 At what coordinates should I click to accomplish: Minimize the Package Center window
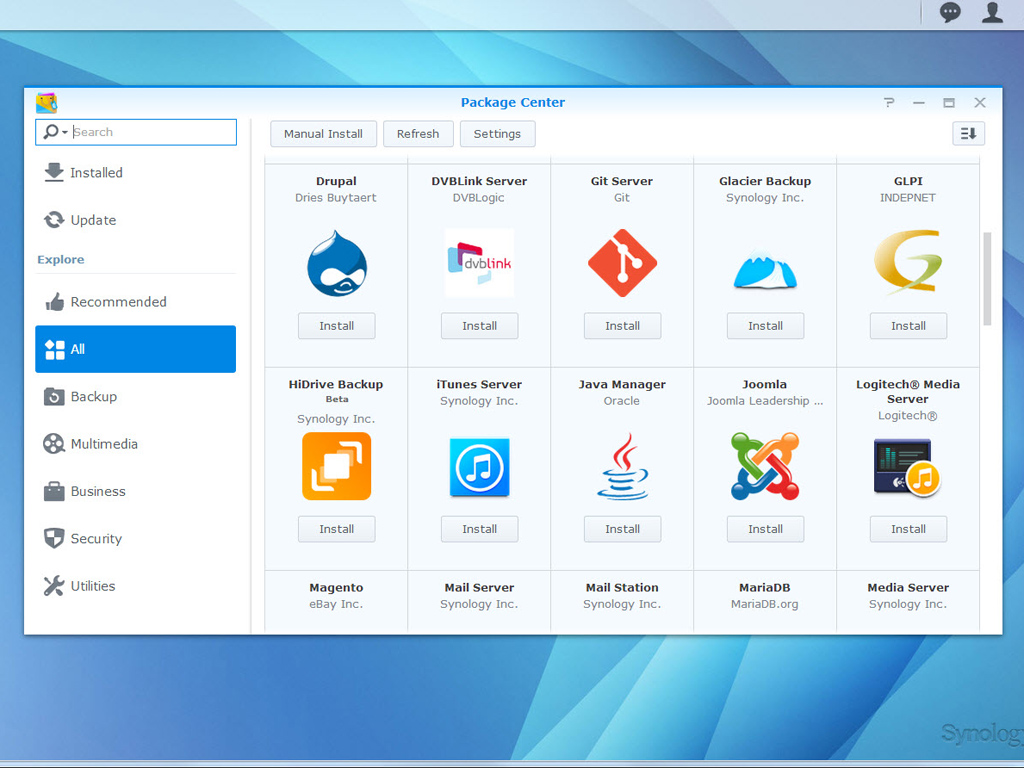(x=919, y=103)
